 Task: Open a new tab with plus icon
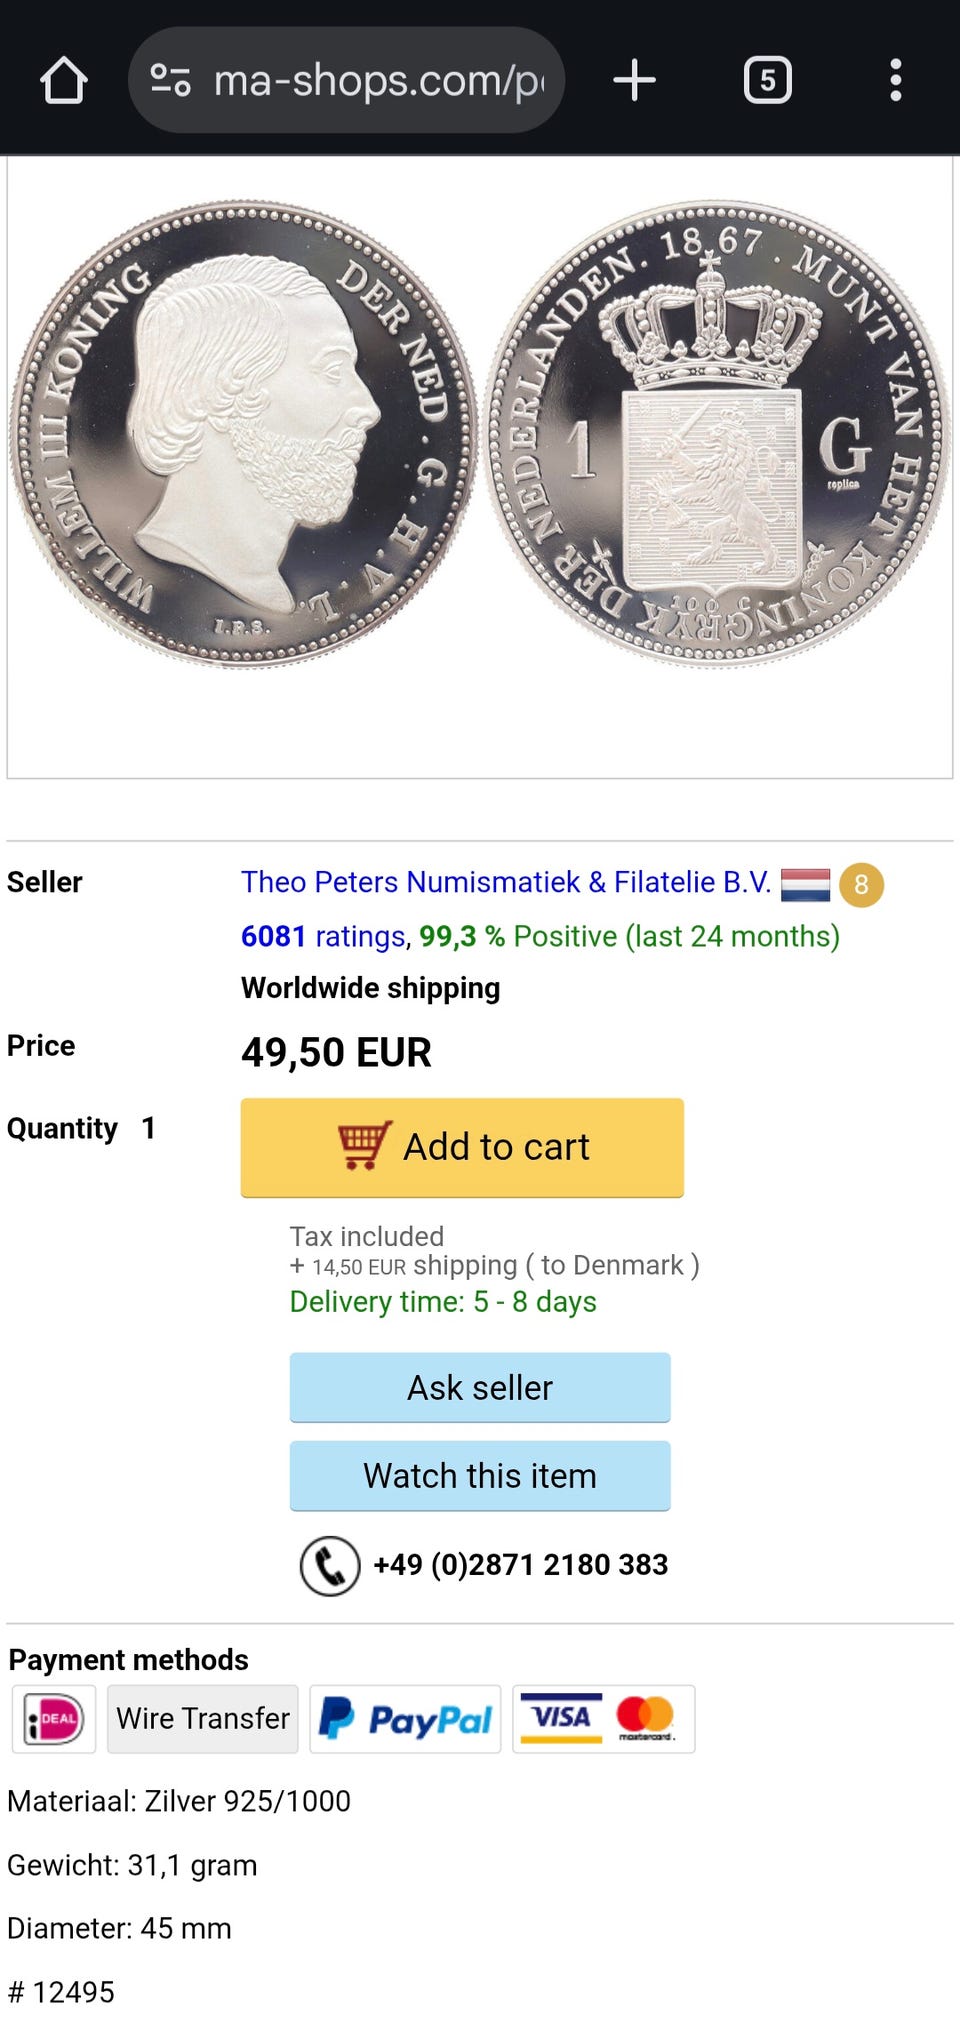(634, 80)
